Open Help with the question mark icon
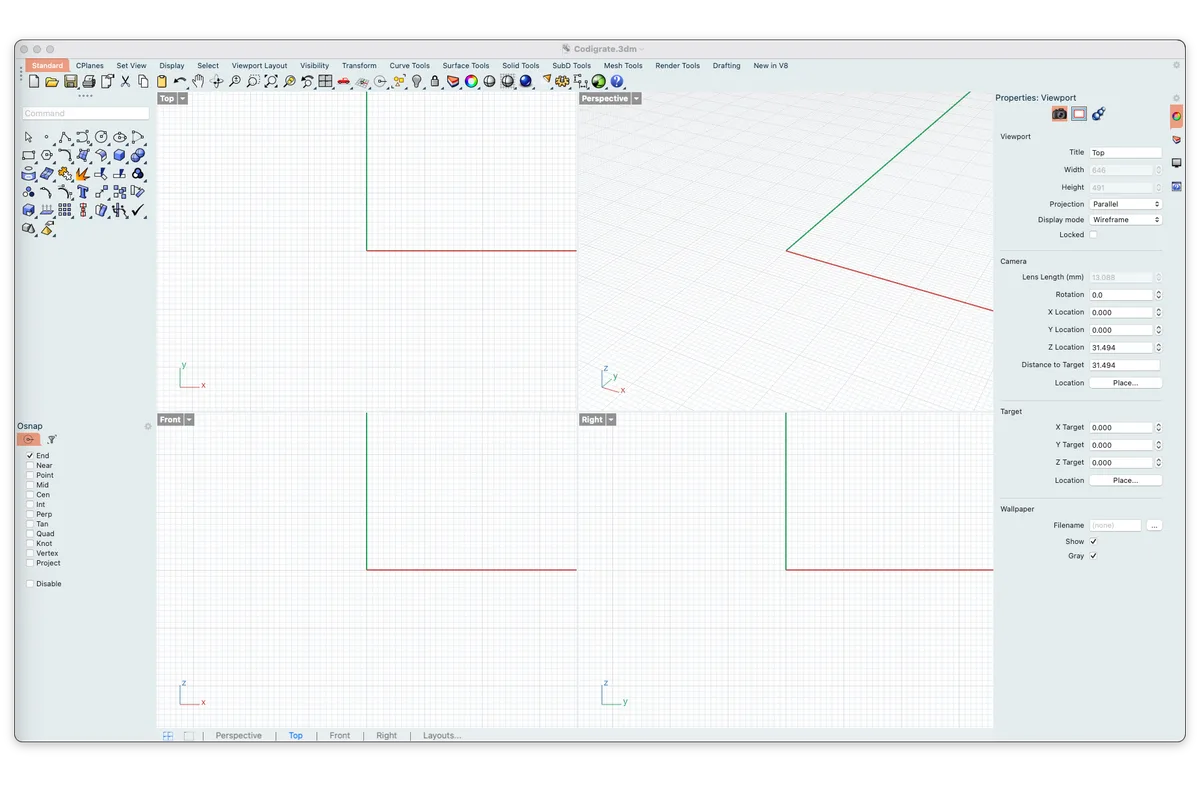 616,81
